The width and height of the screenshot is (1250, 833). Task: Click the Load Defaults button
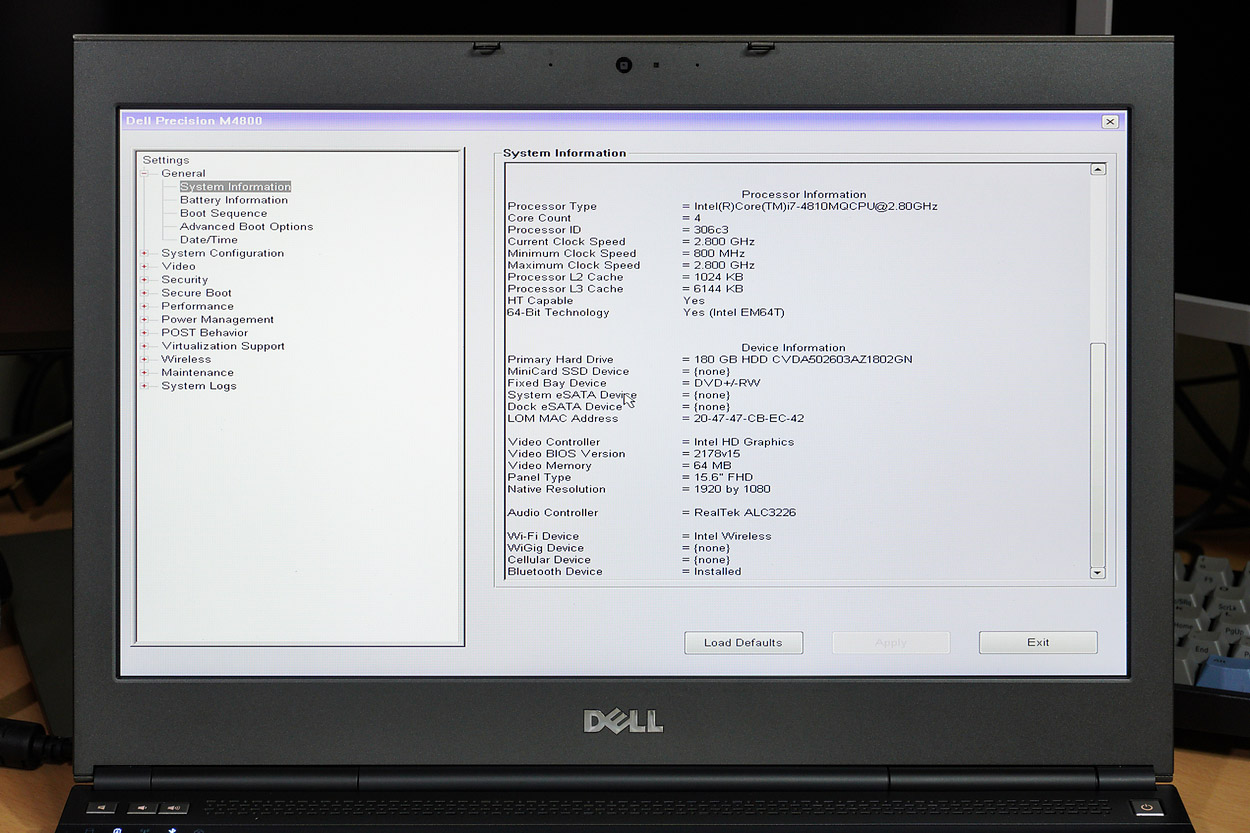[x=743, y=643]
